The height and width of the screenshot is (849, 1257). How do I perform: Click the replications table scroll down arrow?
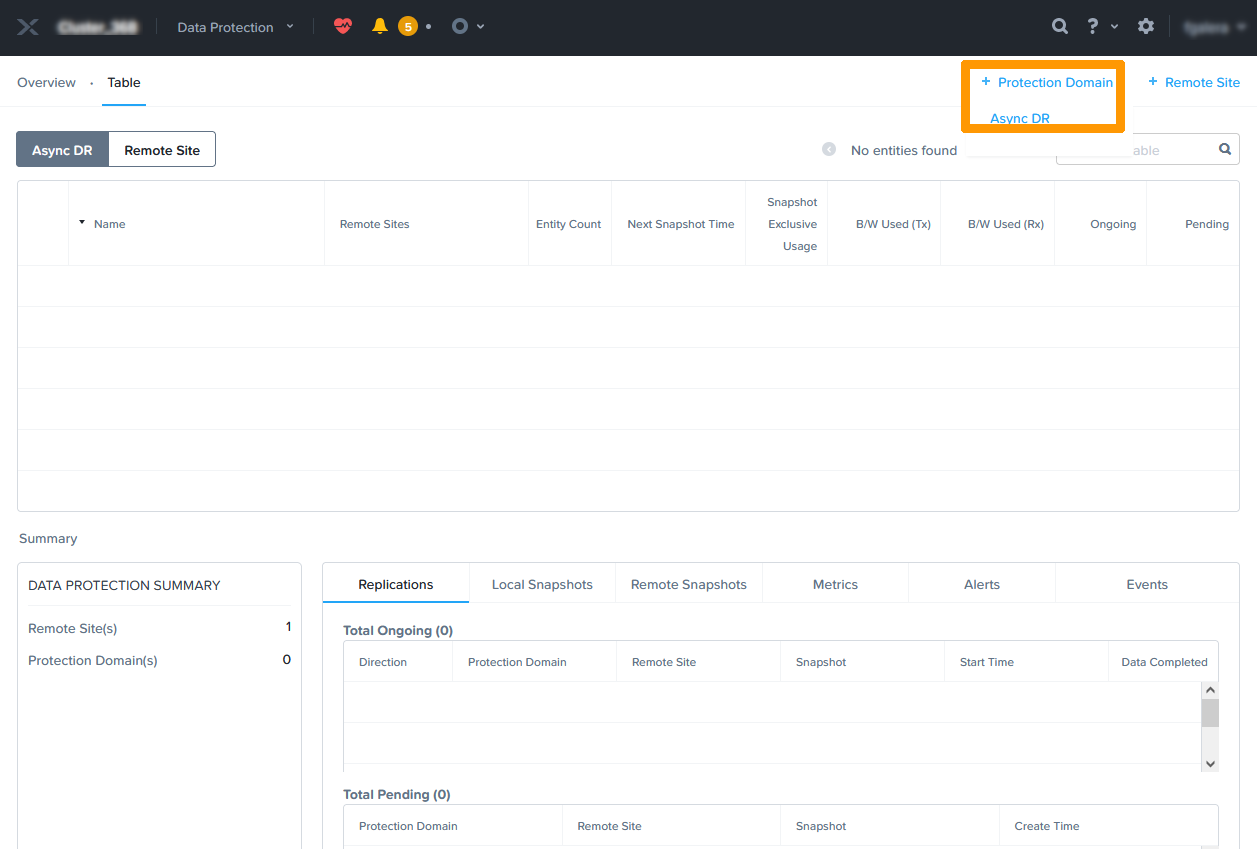tap(1210, 763)
